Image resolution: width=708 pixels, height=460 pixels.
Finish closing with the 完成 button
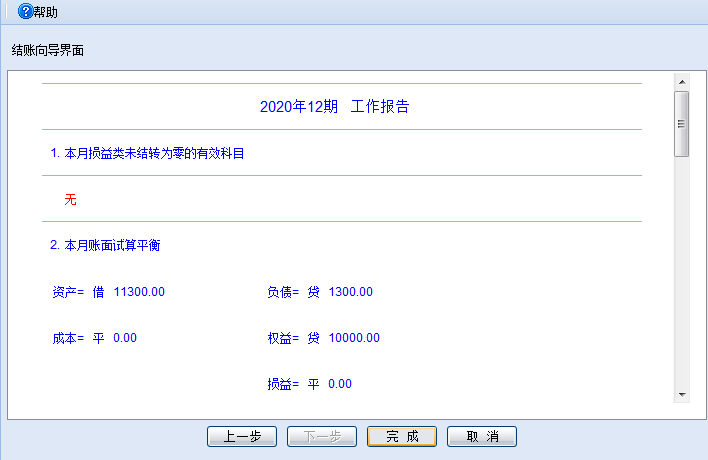pyautogui.click(x=402, y=437)
